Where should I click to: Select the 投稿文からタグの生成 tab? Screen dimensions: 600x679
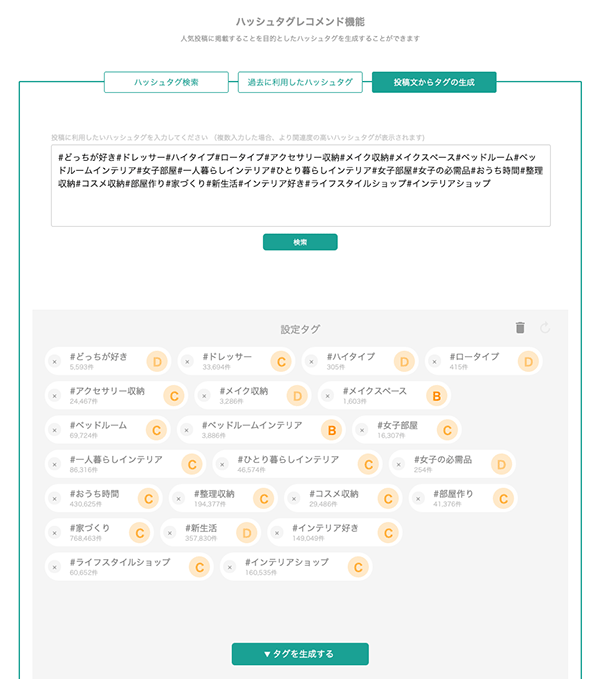tap(433, 82)
